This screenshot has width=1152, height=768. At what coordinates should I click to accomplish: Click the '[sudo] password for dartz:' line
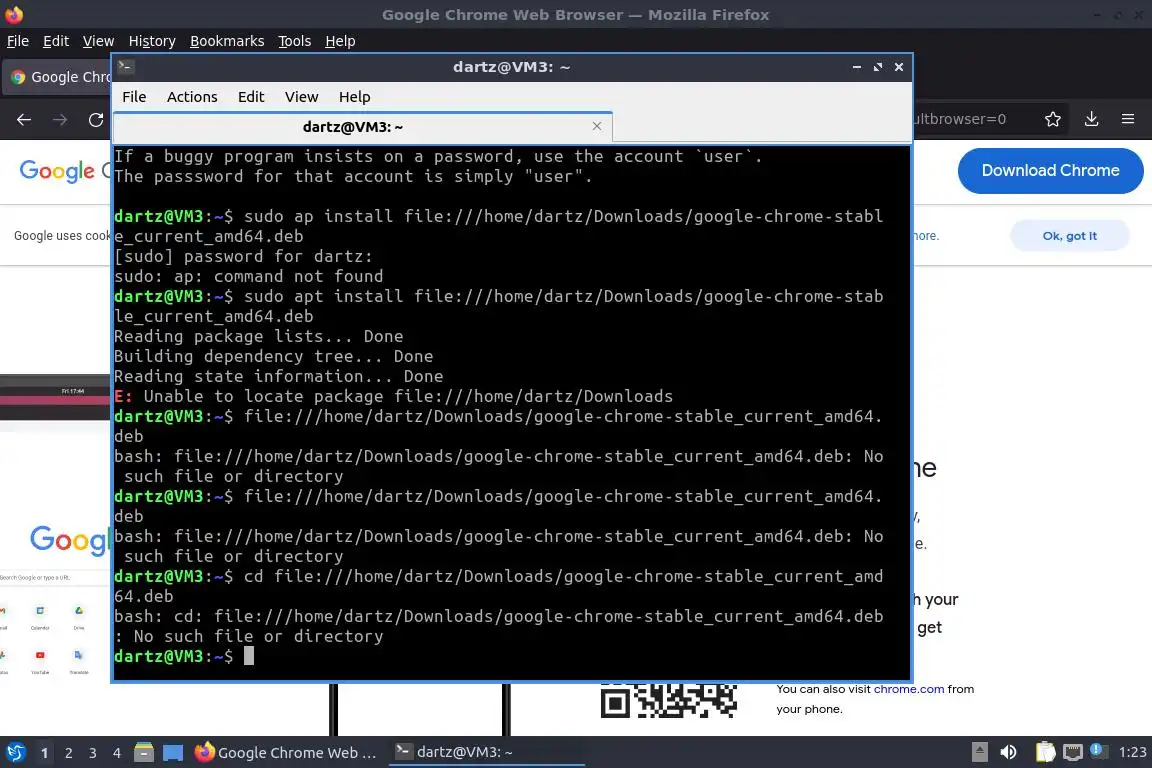pyautogui.click(x=243, y=256)
